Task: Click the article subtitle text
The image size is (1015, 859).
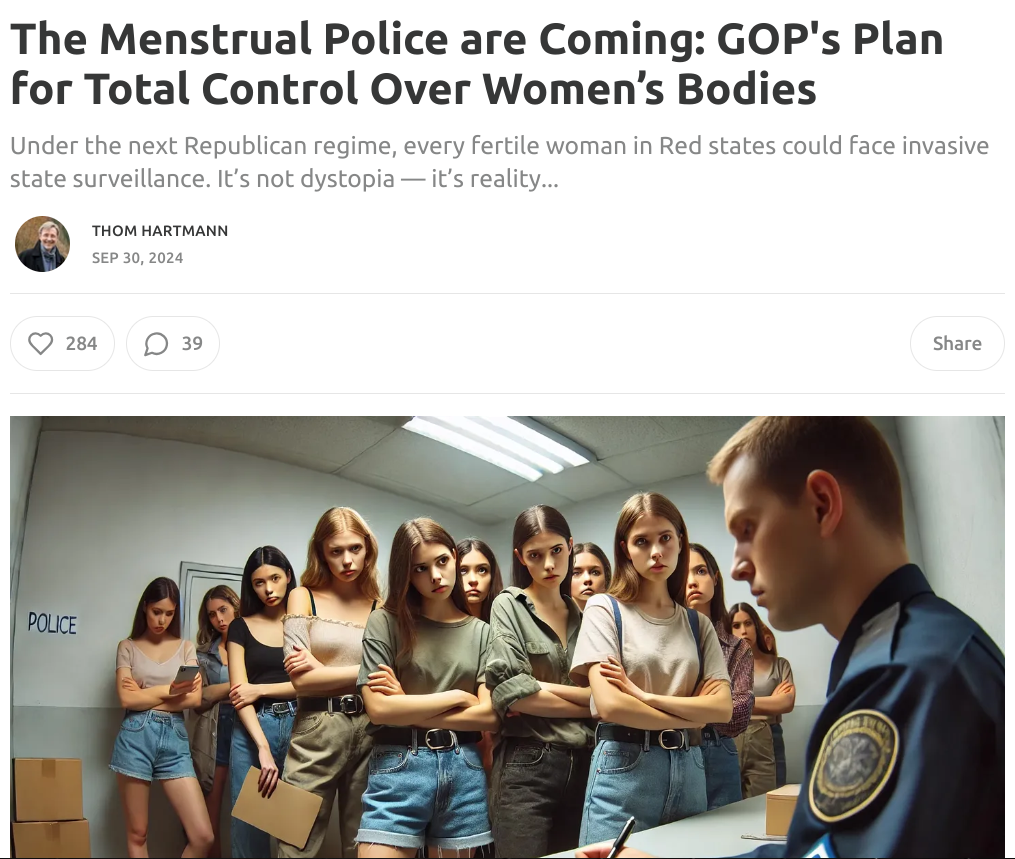Action: pyautogui.click(x=499, y=162)
